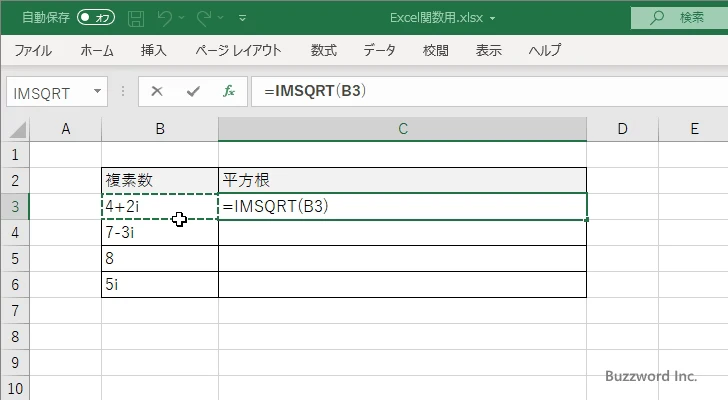Screen dimensions: 728x400
Task: Select row 10 header
Action: coord(15,388)
